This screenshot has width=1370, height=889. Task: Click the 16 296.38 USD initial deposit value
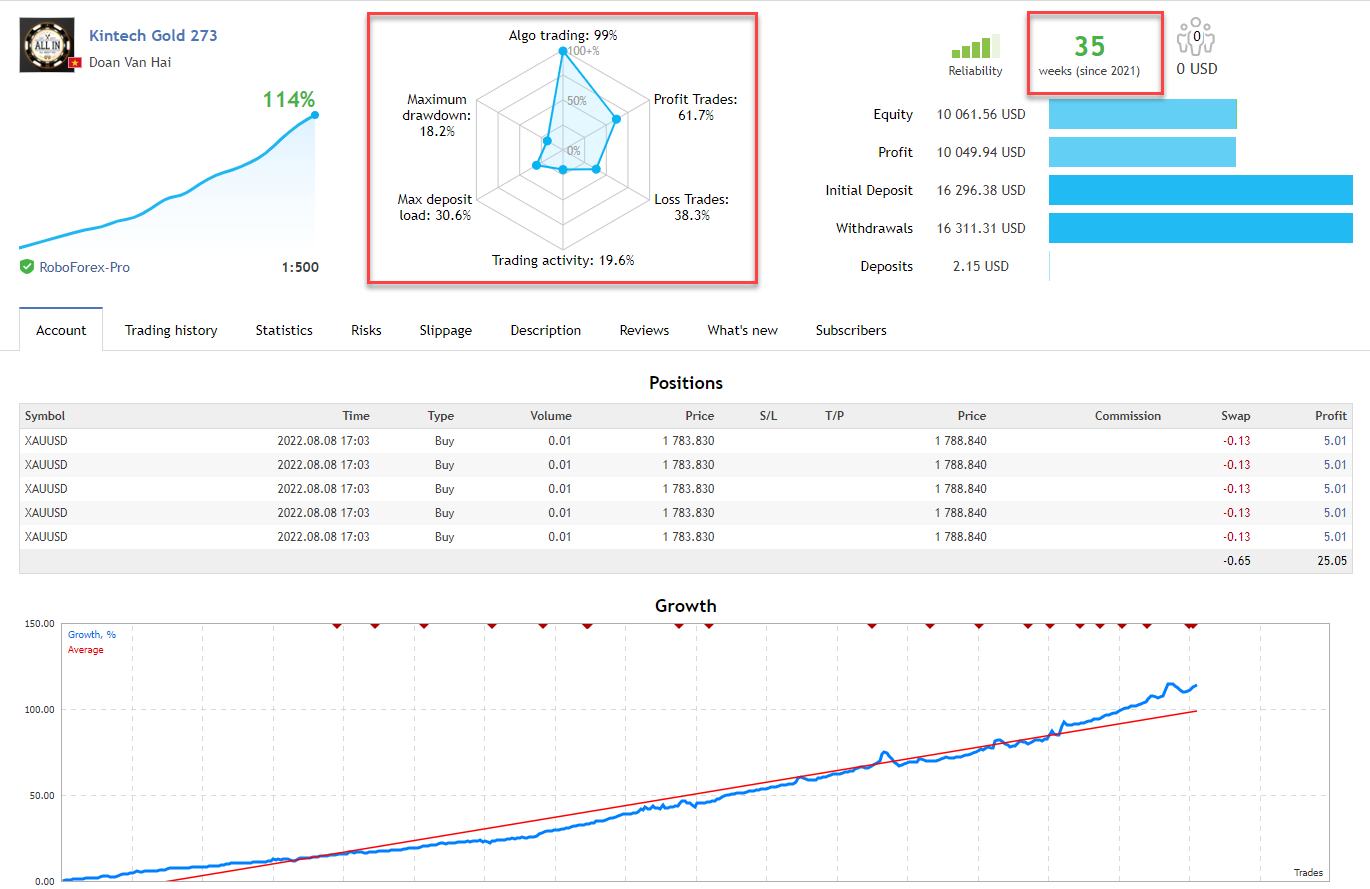(x=981, y=190)
